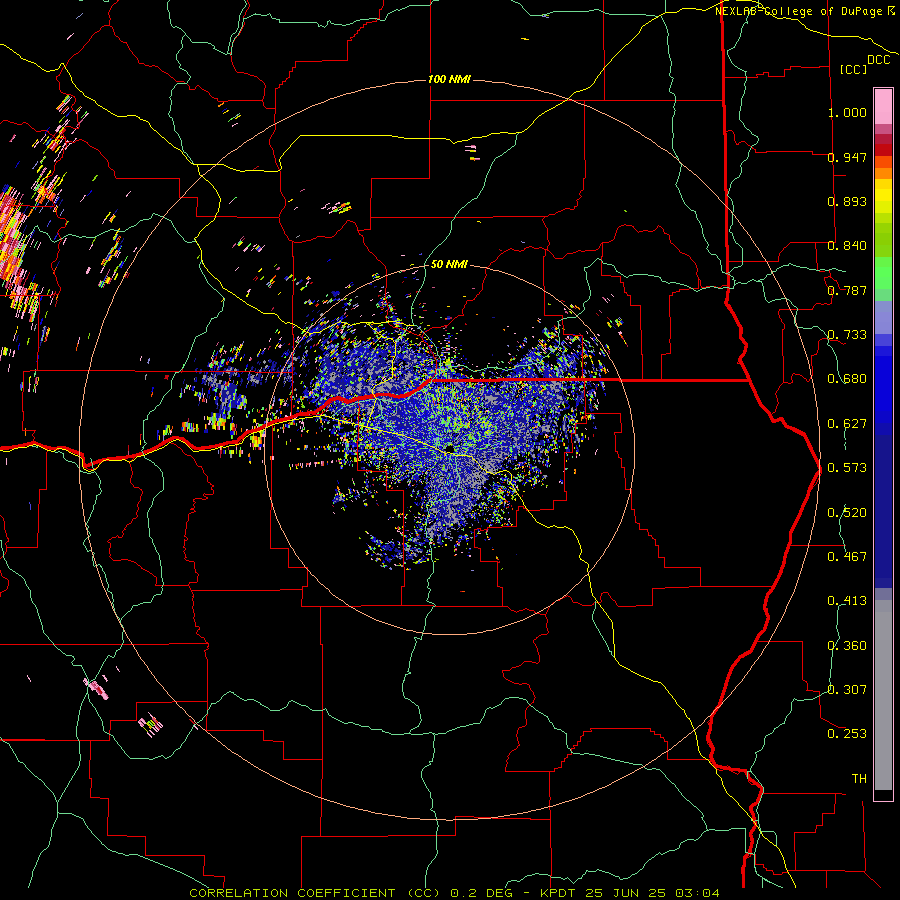Screen dimensions: 900x900
Task: Click the 0.947 value on the color scale
Action: pyautogui.click(x=847, y=157)
